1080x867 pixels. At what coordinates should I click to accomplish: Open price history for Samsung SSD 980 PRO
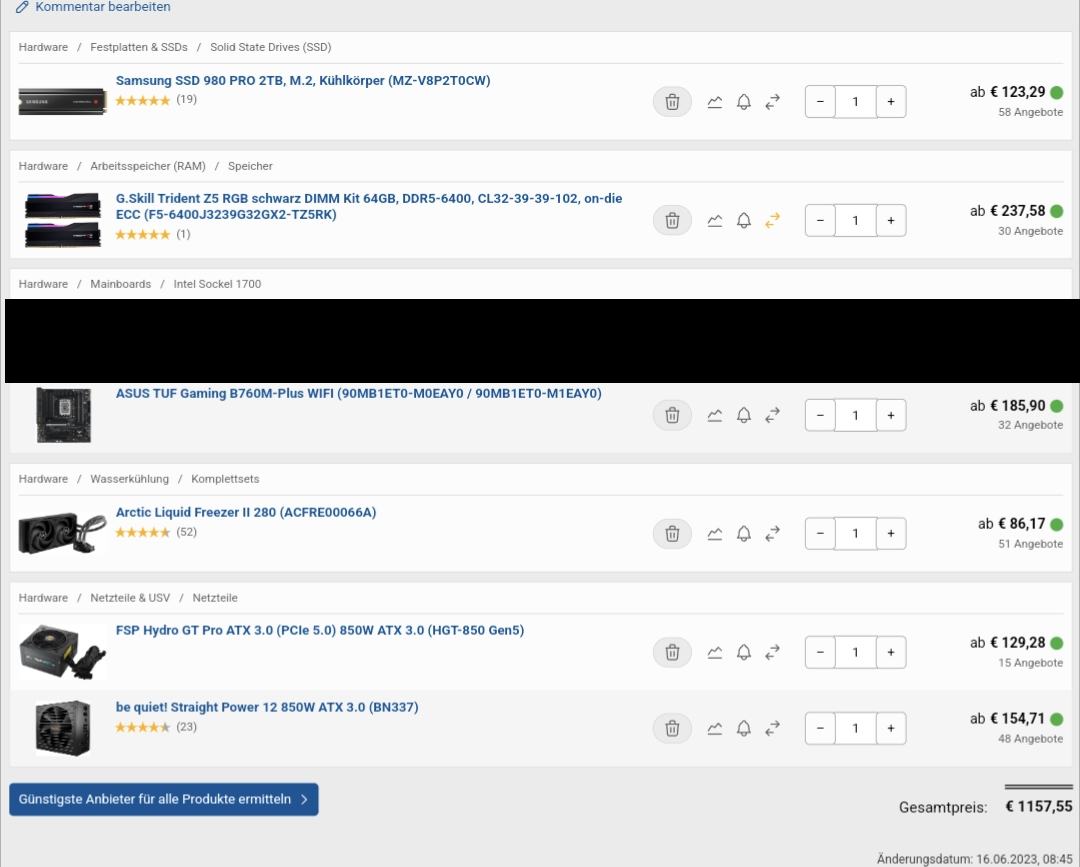tap(715, 102)
